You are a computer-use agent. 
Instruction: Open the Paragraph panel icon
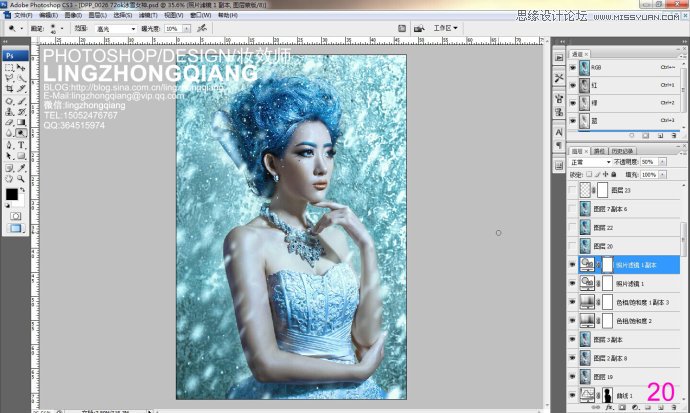[x=559, y=145]
